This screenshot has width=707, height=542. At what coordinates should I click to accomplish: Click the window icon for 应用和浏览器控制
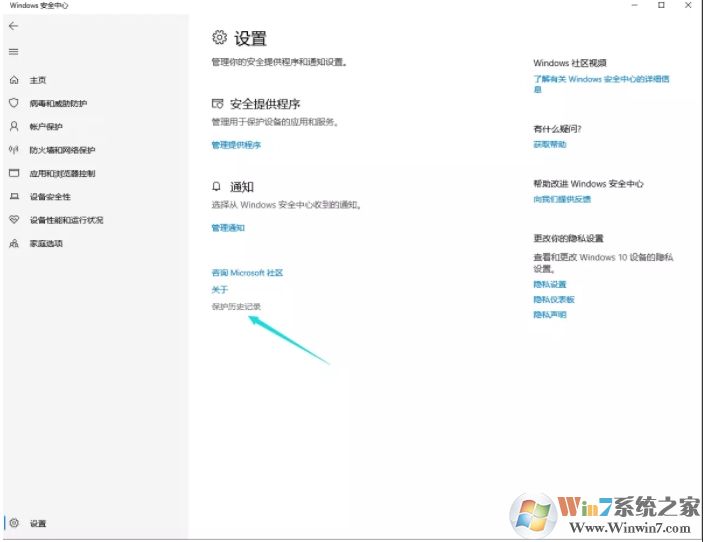[x=14, y=173]
